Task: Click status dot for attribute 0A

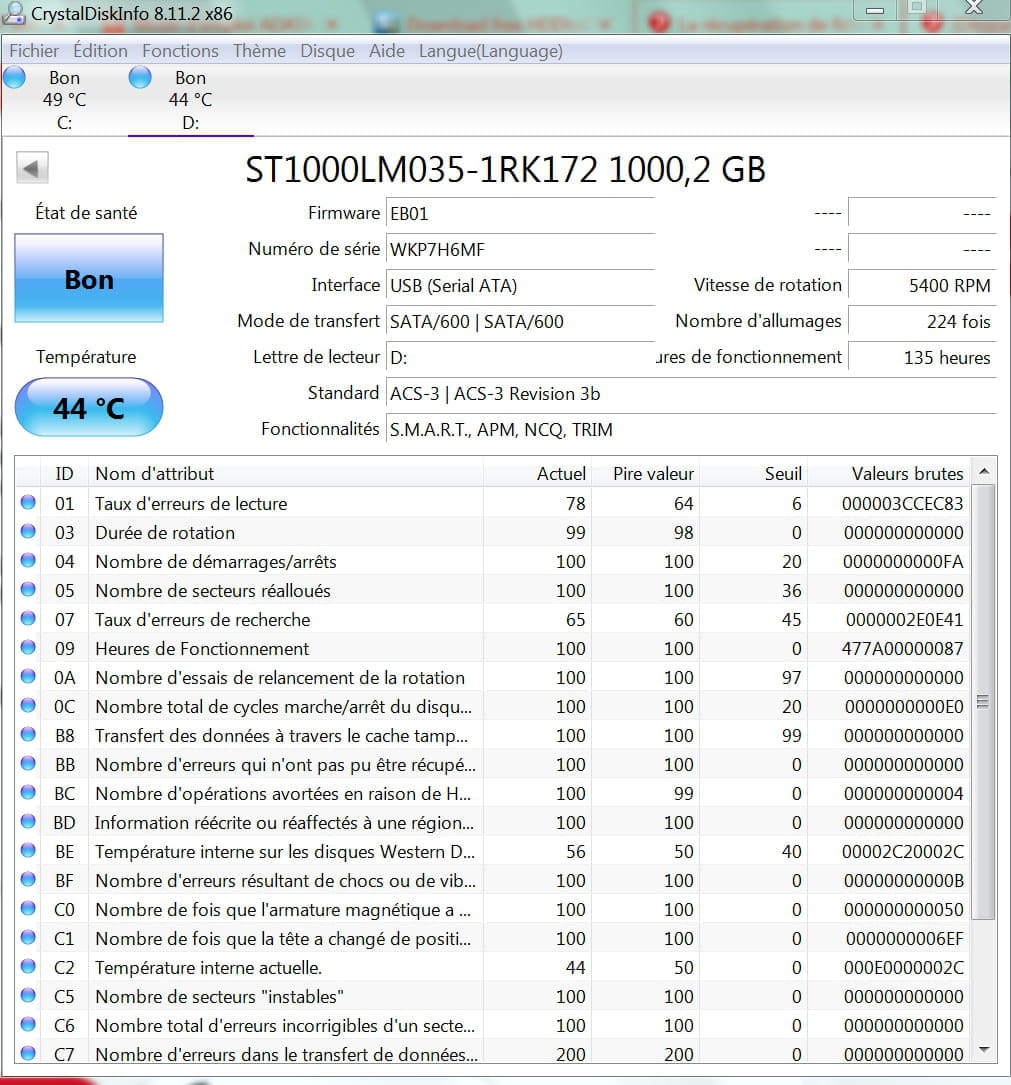Action: tap(28, 677)
